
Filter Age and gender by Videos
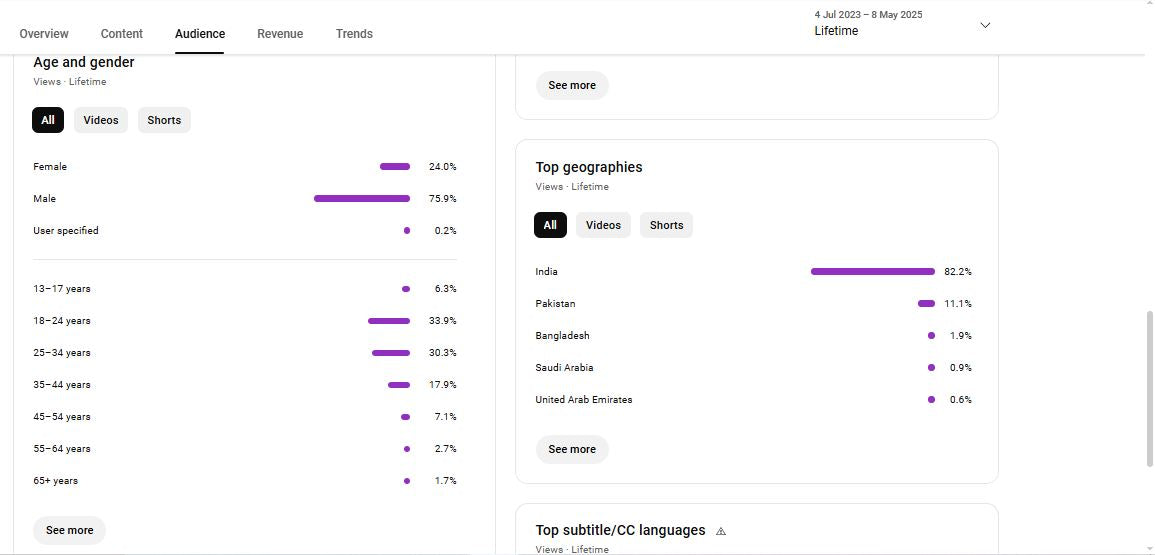click(101, 120)
